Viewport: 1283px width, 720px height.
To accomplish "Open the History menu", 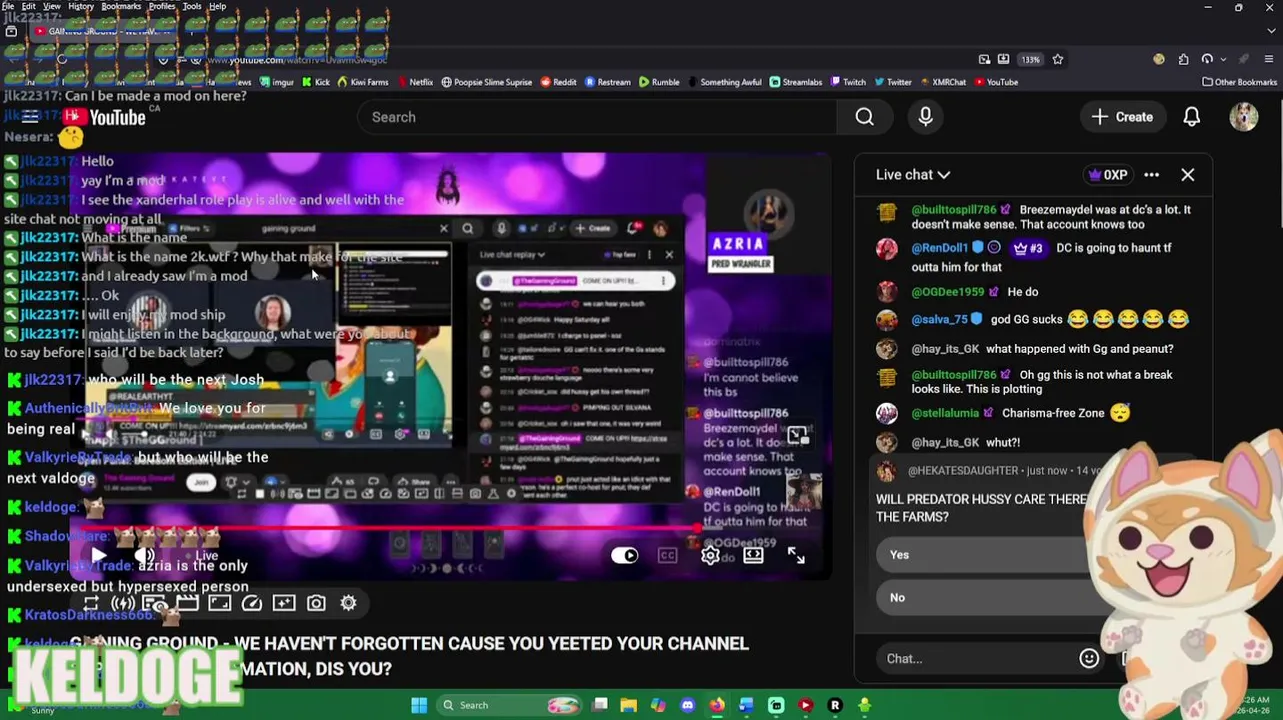I will (x=81, y=6).
